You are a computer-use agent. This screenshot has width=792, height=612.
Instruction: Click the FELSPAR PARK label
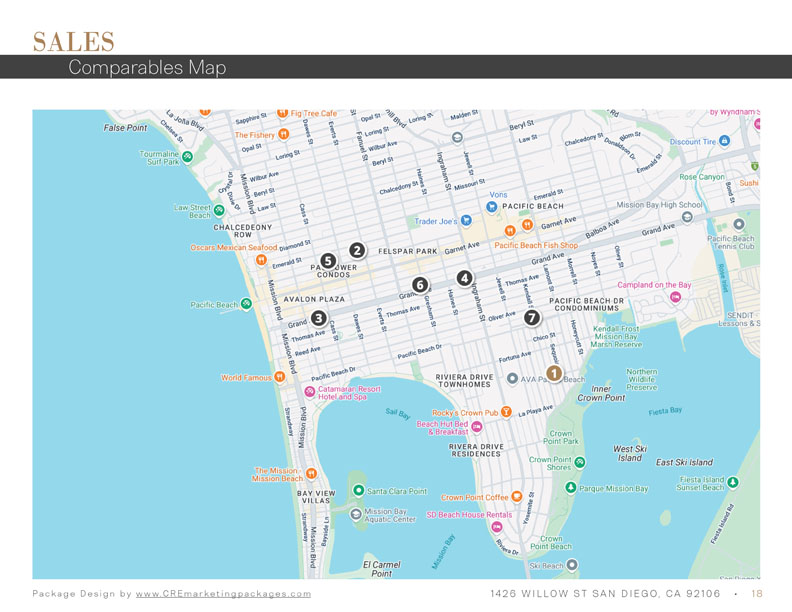click(x=408, y=251)
